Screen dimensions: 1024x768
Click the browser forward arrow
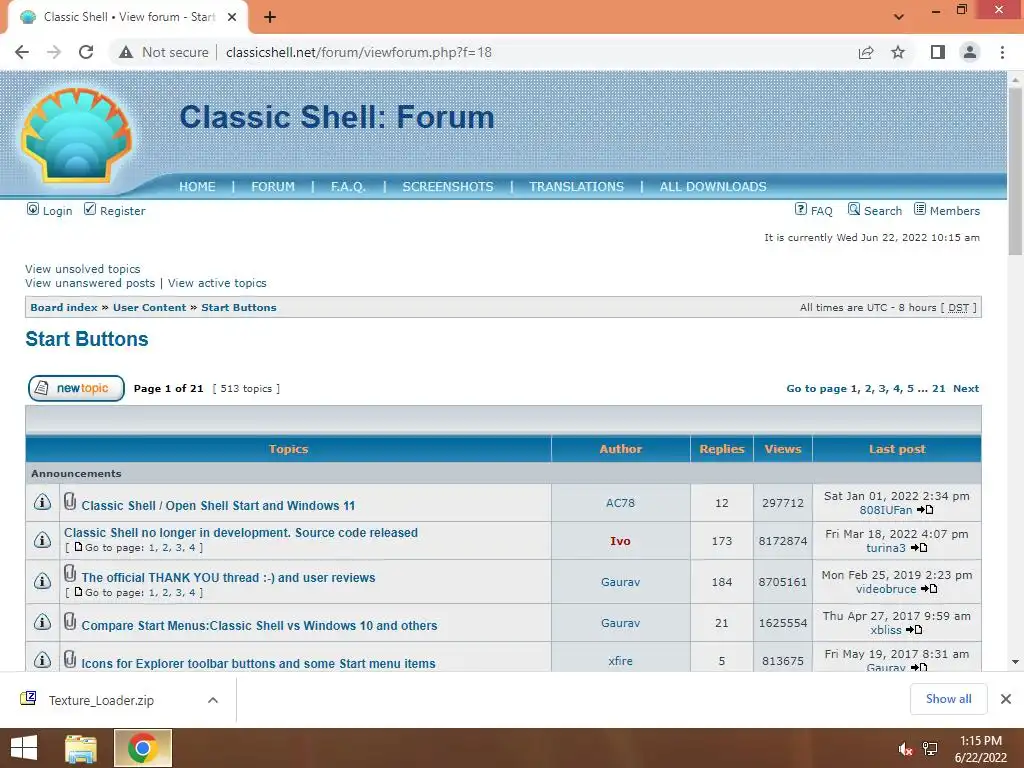(54, 52)
